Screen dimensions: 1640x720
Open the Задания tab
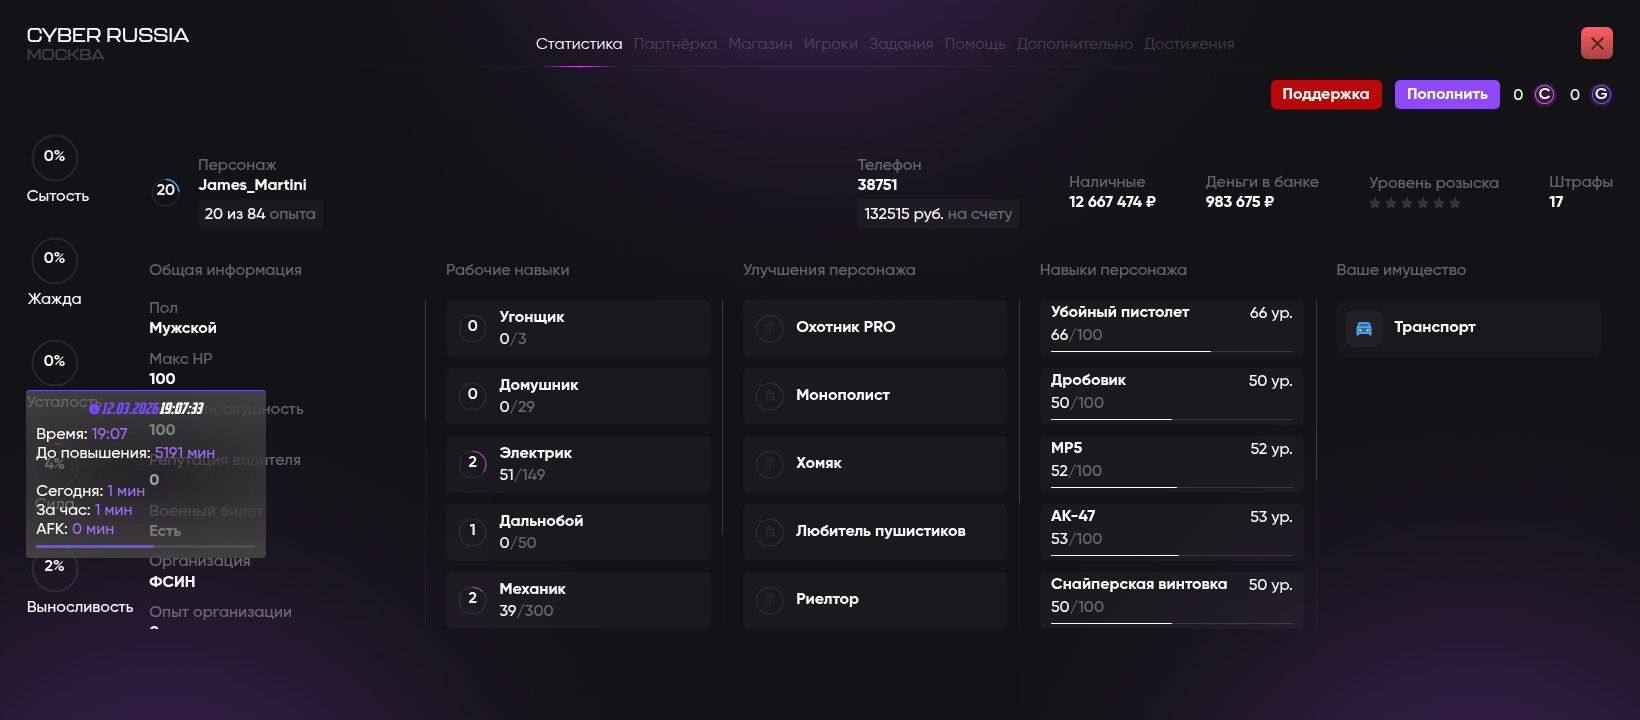tap(900, 44)
